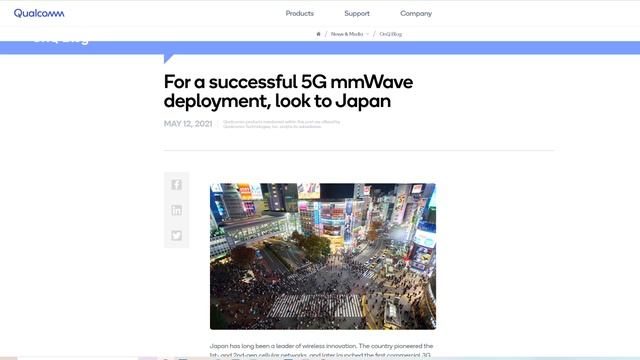
Task: Open the Products menu
Action: 300,13
